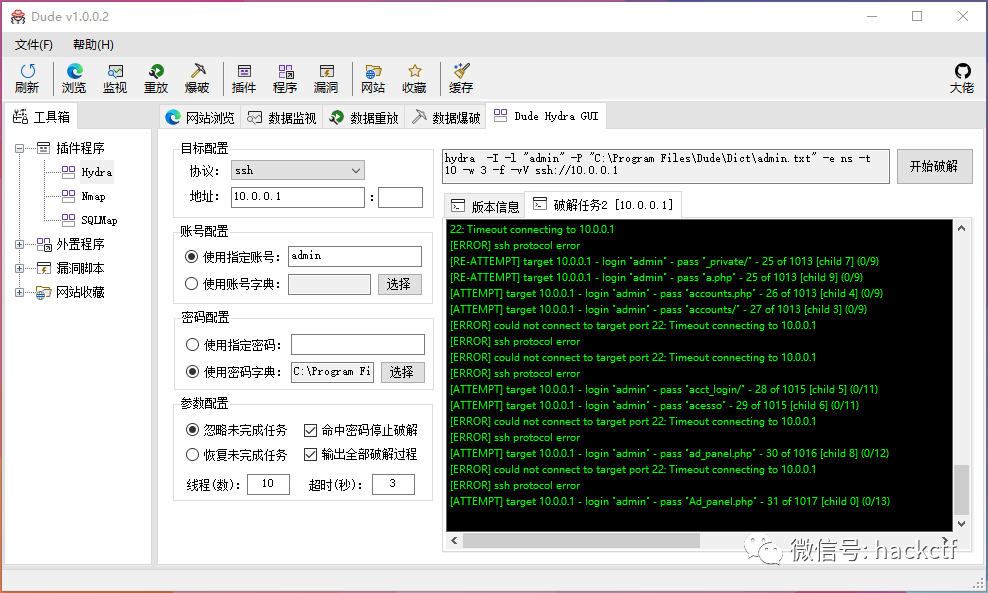This screenshot has width=988, height=593.
Task: Open the 程序 programs toolbar icon
Action: [x=285, y=79]
